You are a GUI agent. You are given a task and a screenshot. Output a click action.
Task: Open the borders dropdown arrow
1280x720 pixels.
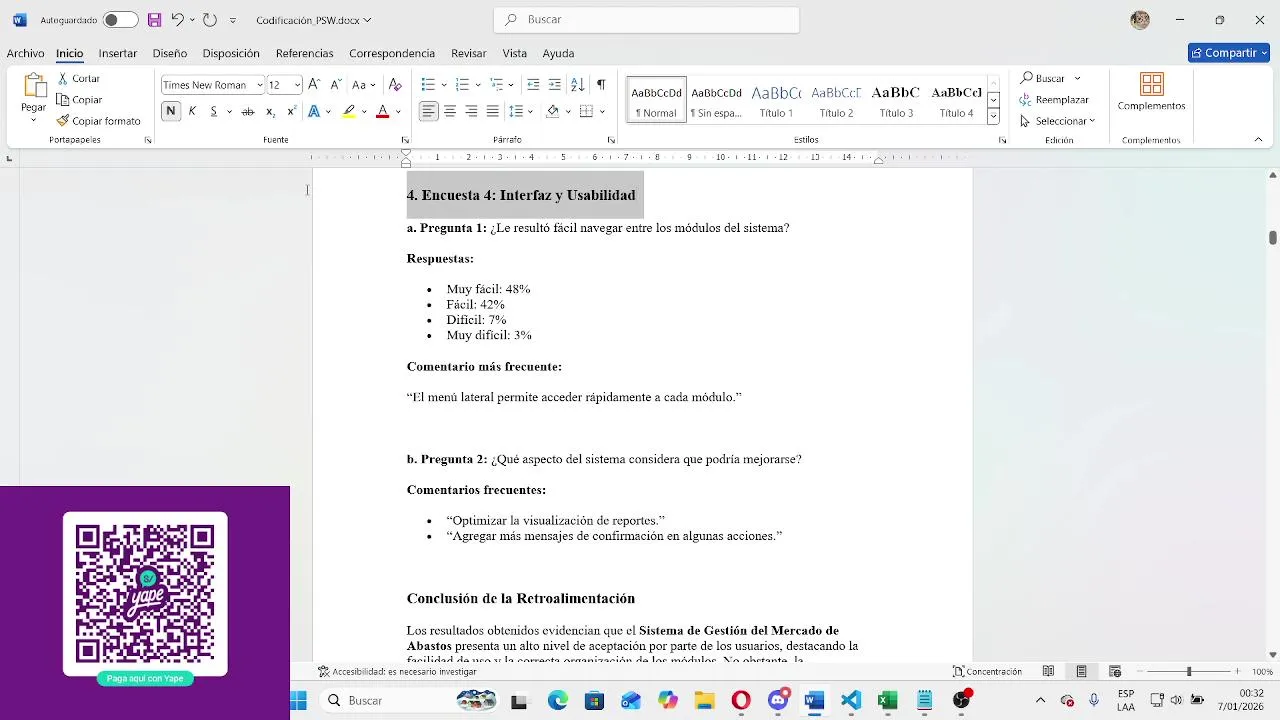(x=603, y=111)
